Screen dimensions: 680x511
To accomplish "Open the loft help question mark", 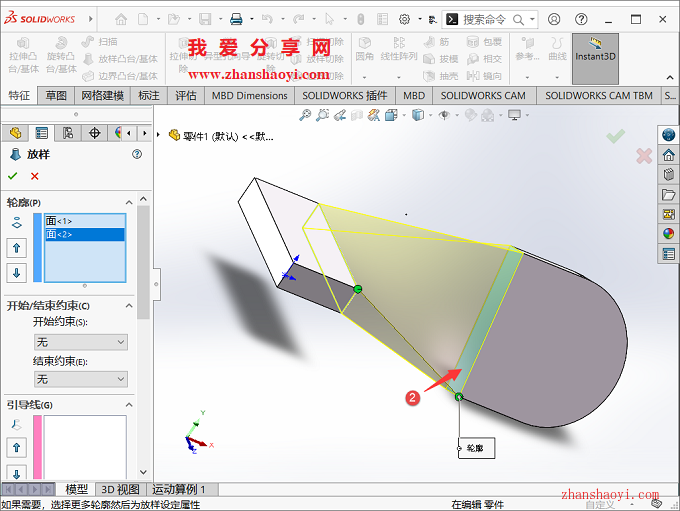I will click(x=137, y=154).
